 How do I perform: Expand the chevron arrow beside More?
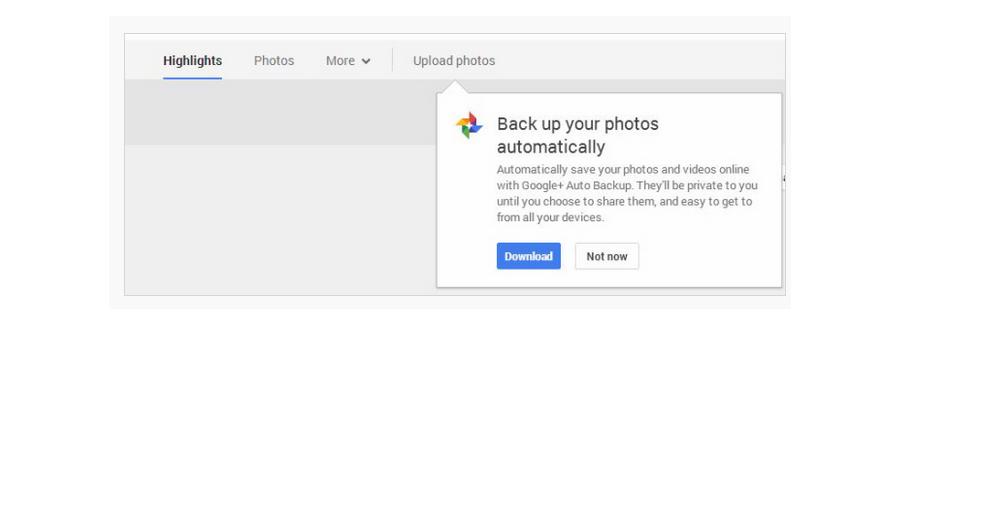click(x=365, y=61)
